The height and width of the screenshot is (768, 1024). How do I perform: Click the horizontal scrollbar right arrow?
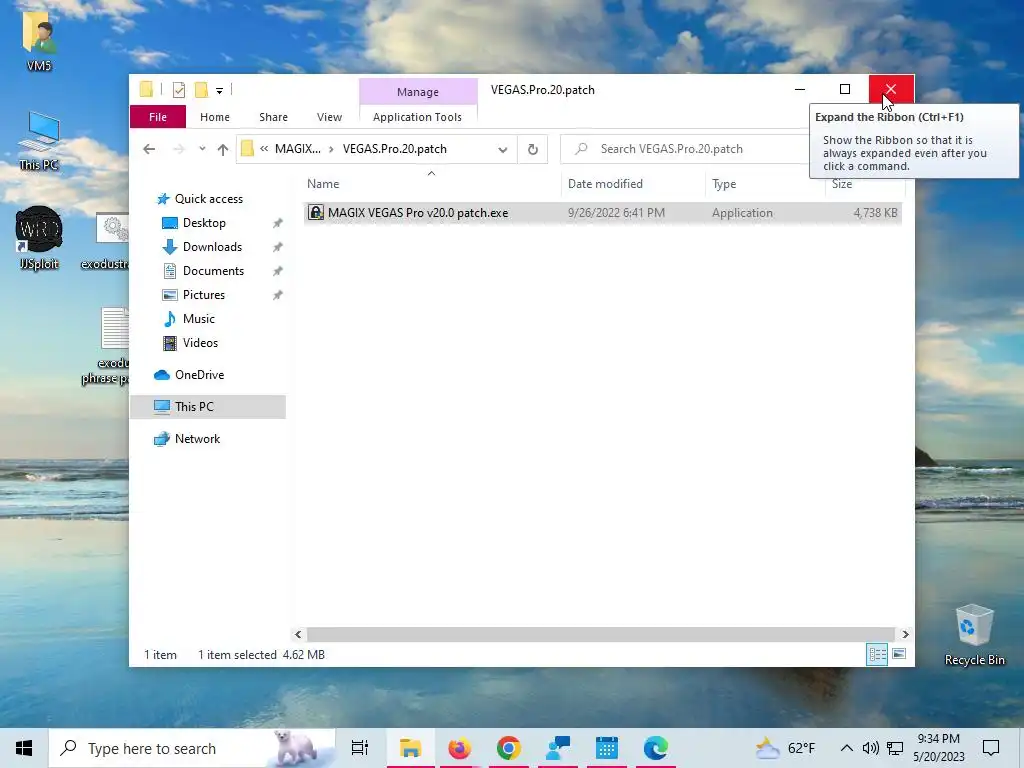pos(905,634)
